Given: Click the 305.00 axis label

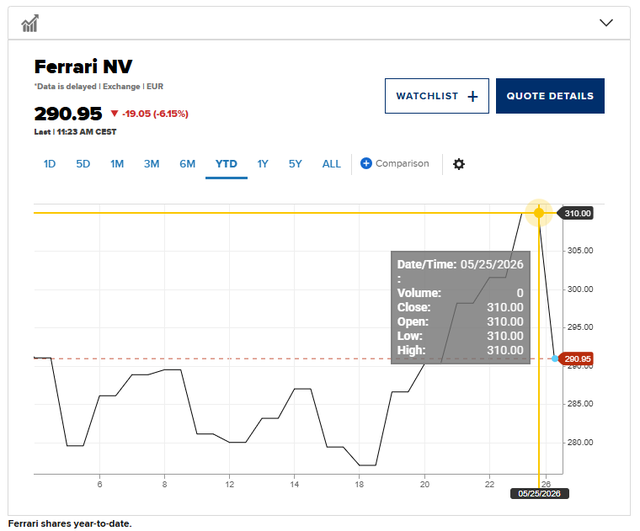Looking at the screenshot, I should [x=580, y=250].
